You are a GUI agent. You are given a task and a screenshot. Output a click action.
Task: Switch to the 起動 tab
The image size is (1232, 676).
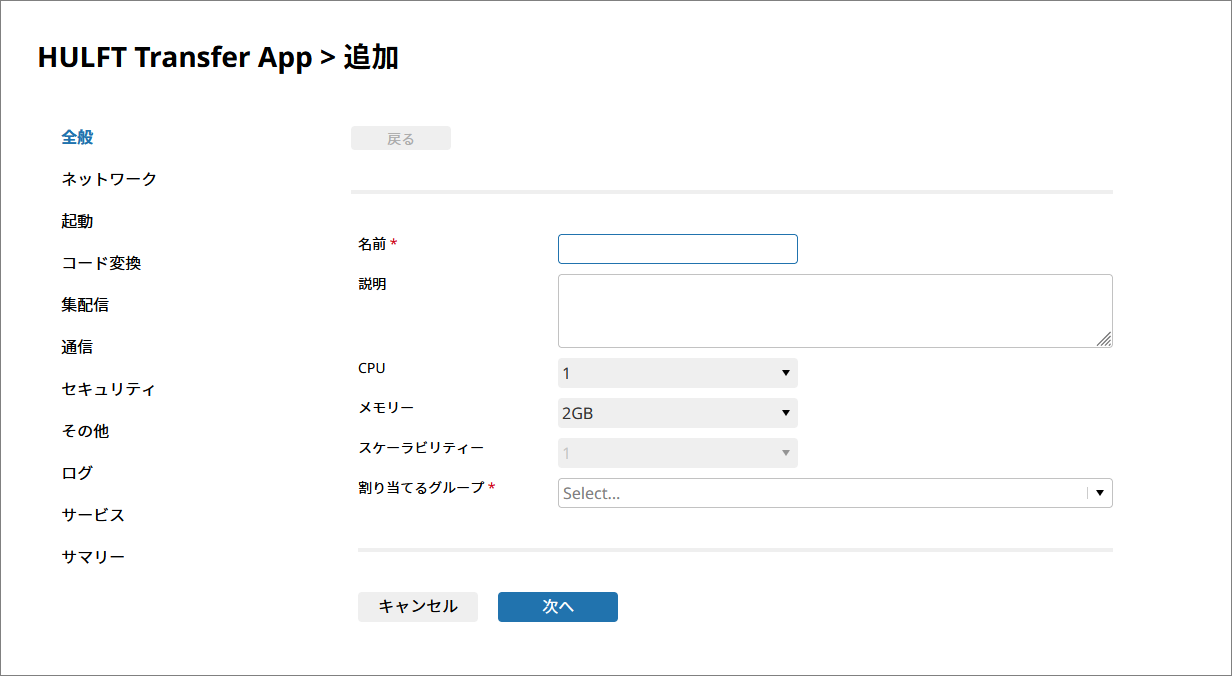77,221
